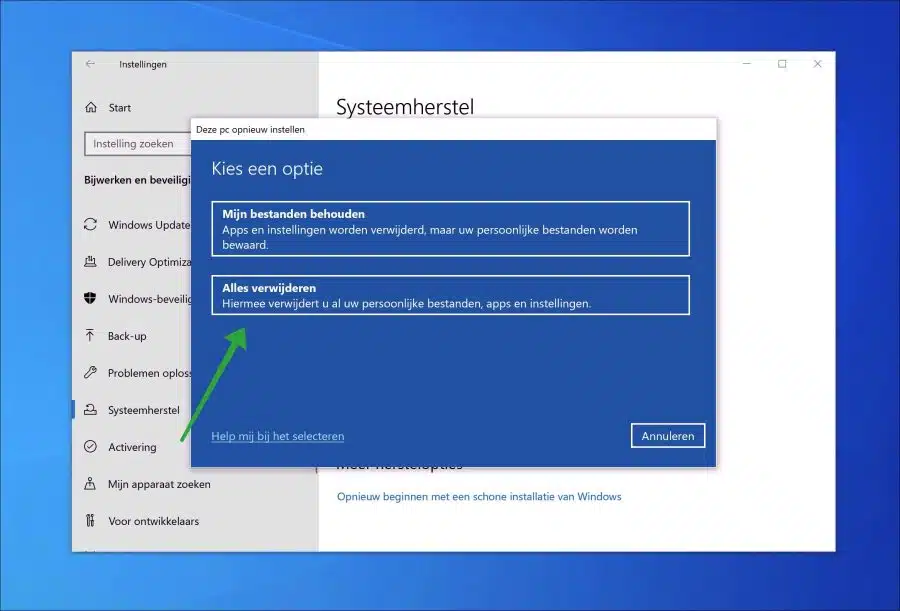Click 'Deze pc opnieuw instellen' dialog title
The height and width of the screenshot is (611, 900).
pyautogui.click(x=250, y=130)
